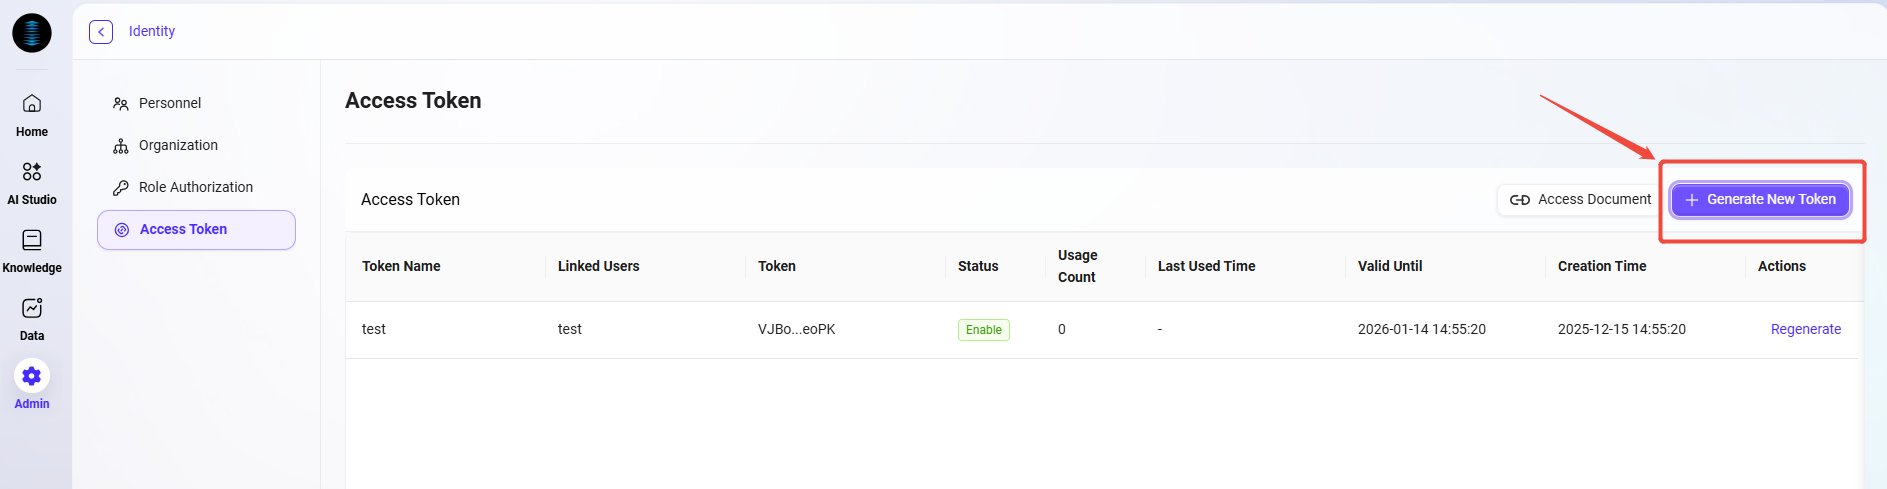This screenshot has width=1887, height=489.
Task: Select the Admin gear icon
Action: 32,376
